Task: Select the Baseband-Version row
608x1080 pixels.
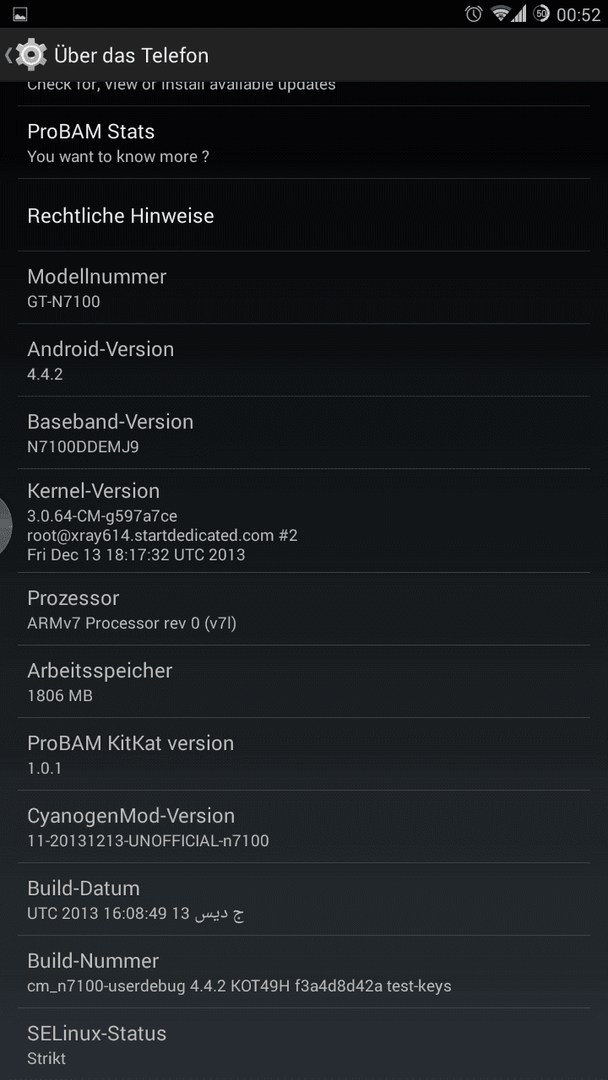Action: 304,432
